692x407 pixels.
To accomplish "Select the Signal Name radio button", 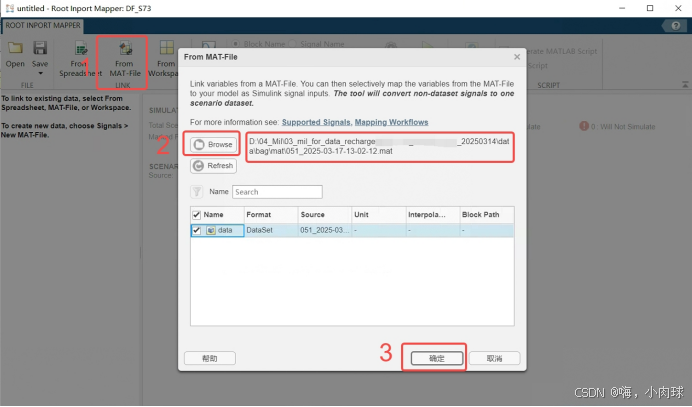I will pyautogui.click(x=292, y=44).
